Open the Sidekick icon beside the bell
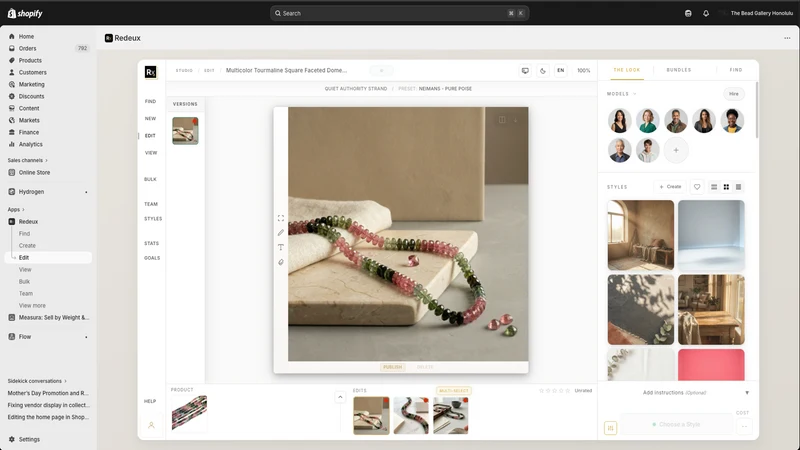The width and height of the screenshot is (800, 450). tap(688, 13)
